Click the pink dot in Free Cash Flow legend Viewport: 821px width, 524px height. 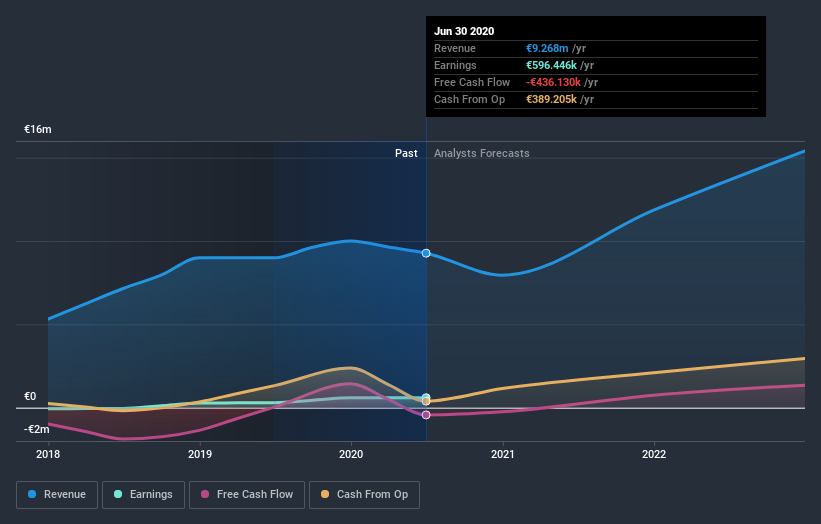[205, 494]
